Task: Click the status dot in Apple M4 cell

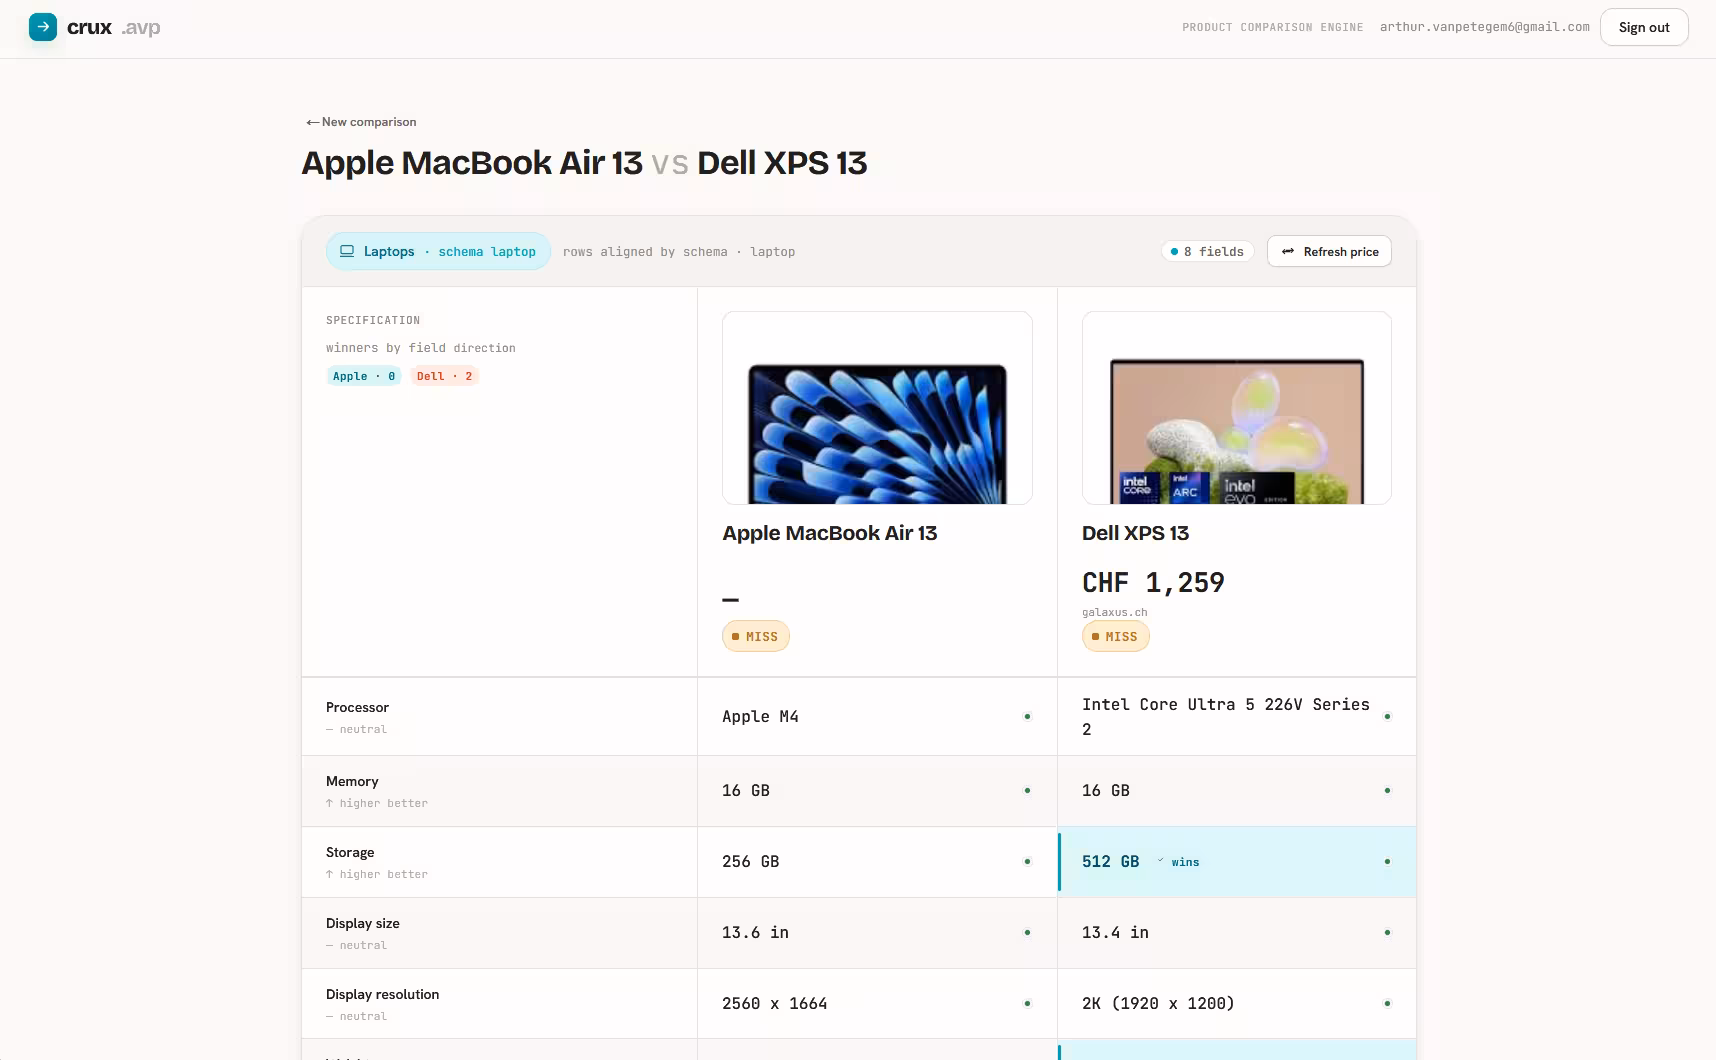Action: [x=1027, y=716]
